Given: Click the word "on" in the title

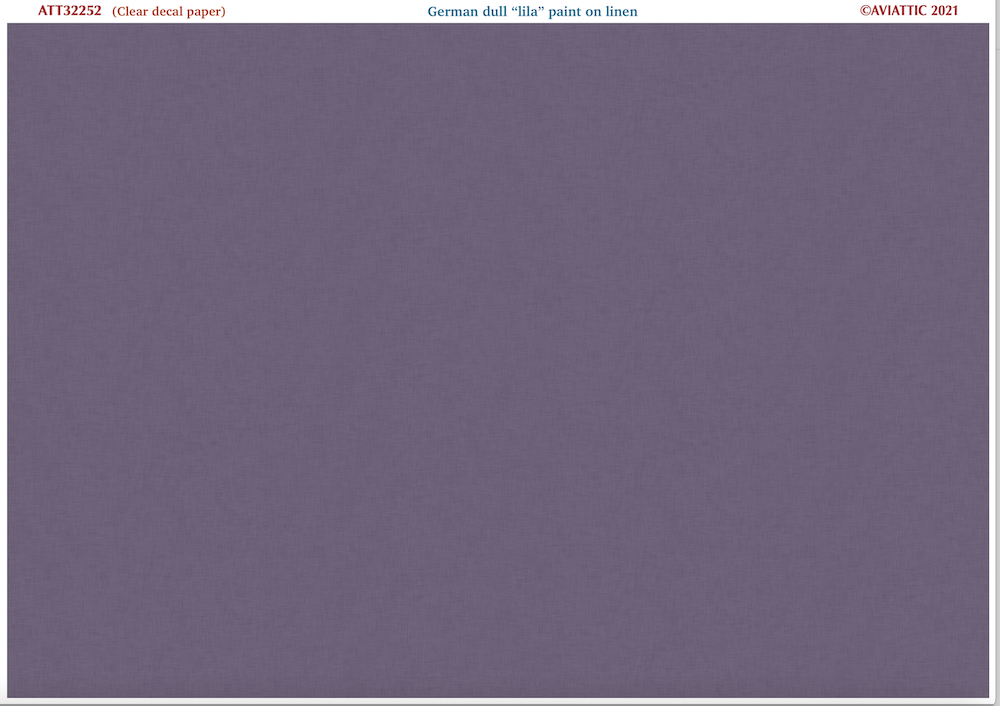Looking at the screenshot, I should (594, 12).
